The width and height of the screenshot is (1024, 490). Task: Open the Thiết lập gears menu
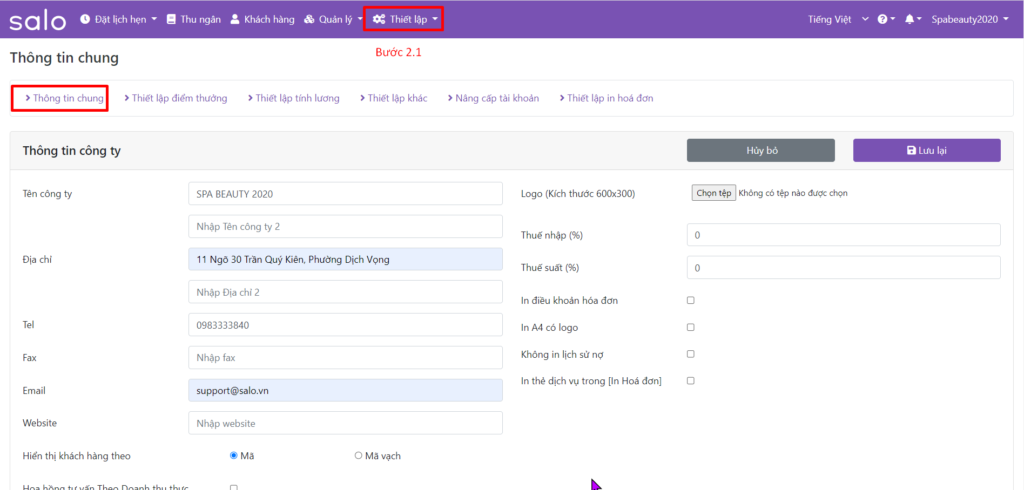click(x=404, y=19)
